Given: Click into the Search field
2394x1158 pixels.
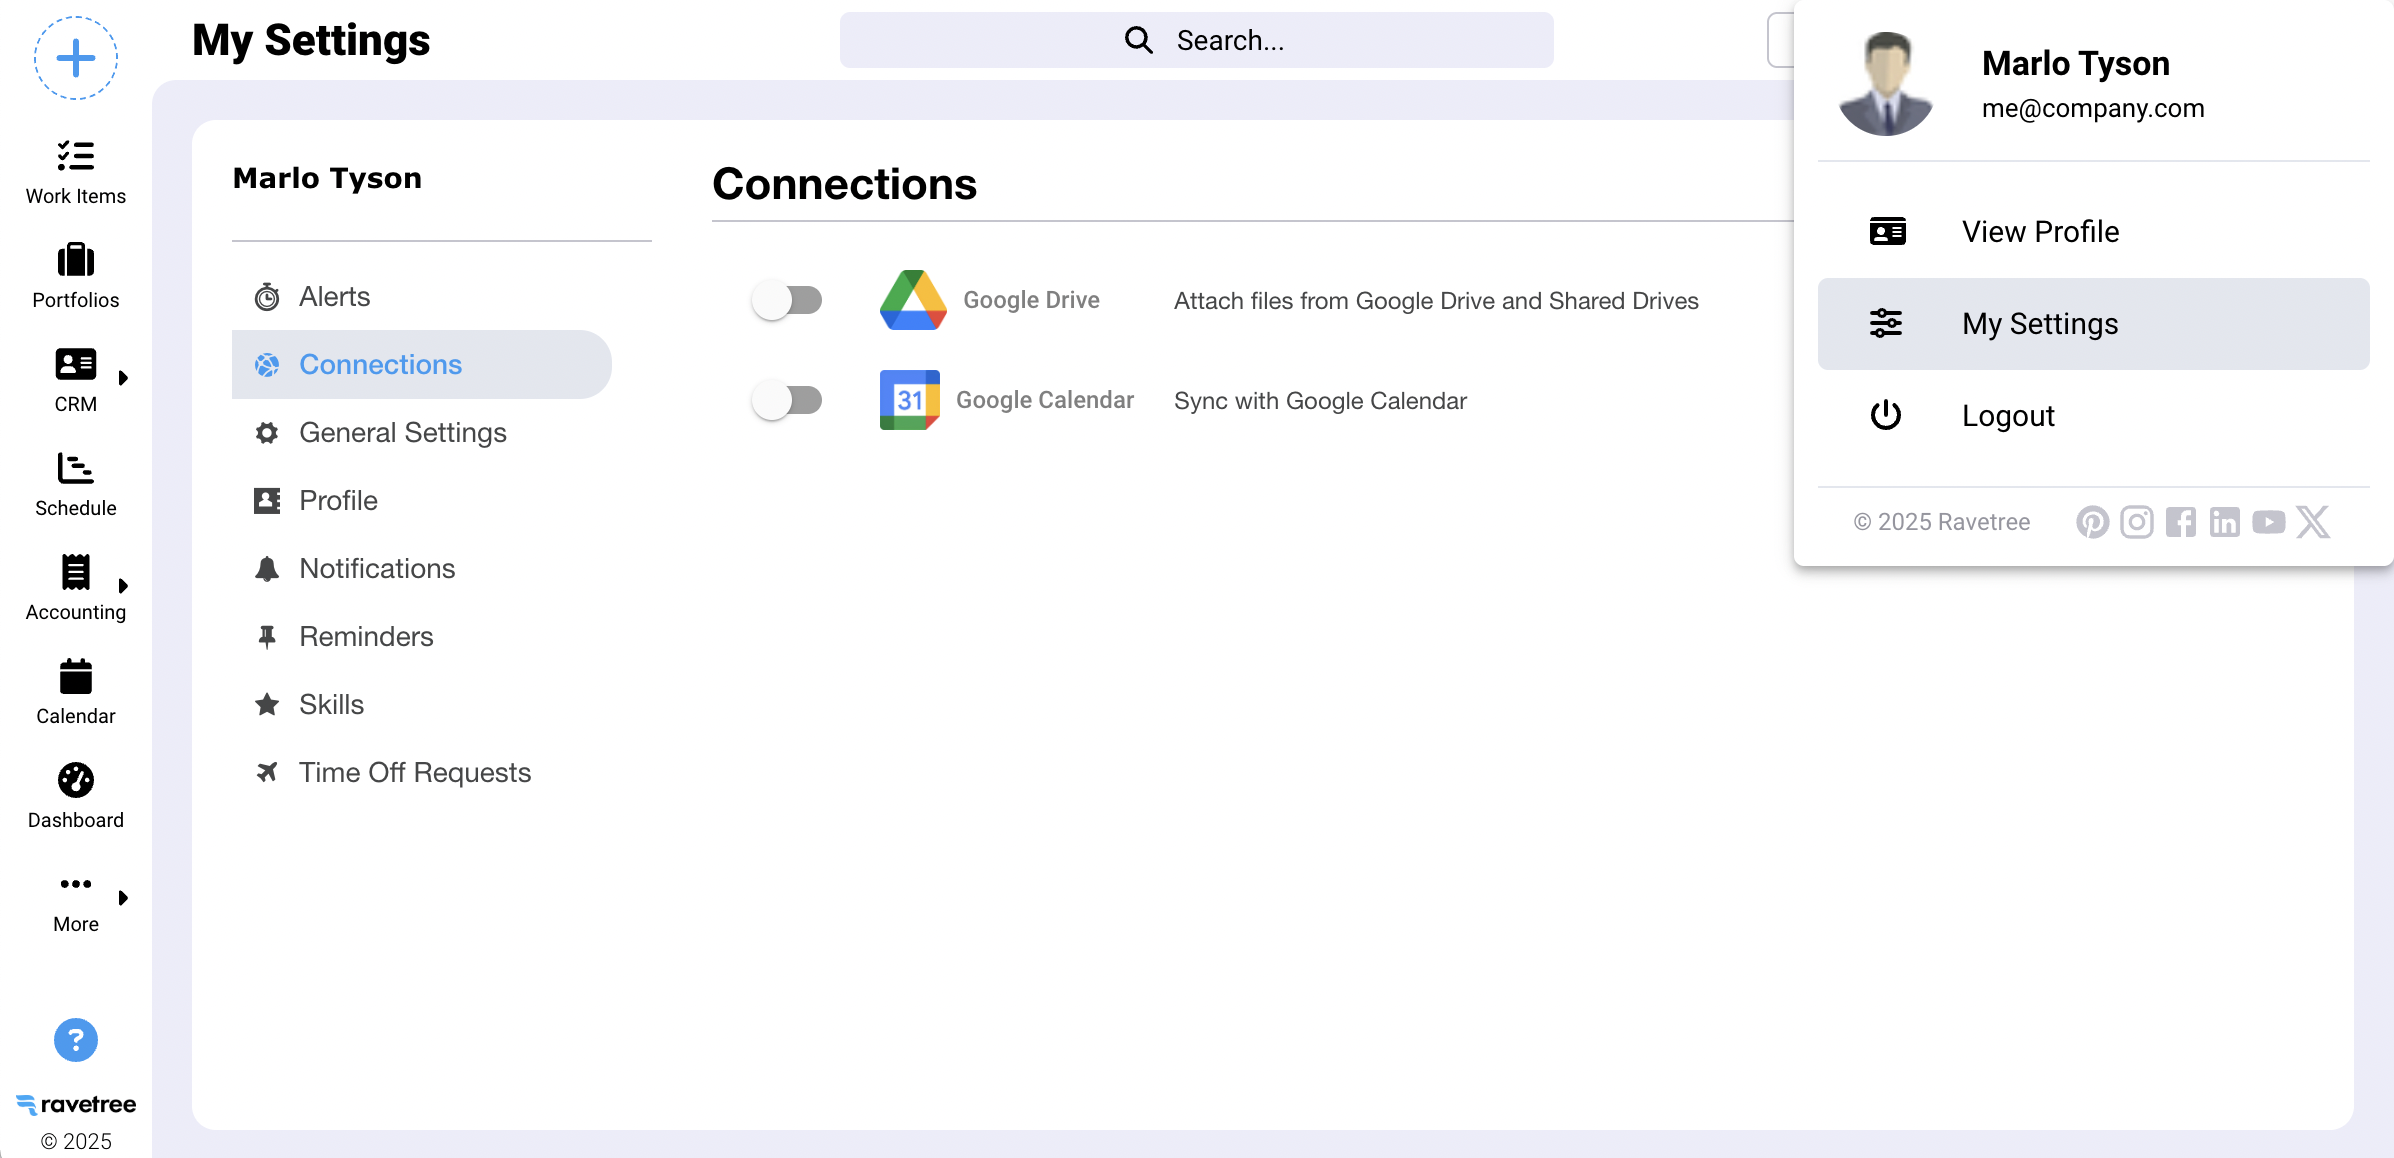Looking at the screenshot, I should 1196,40.
